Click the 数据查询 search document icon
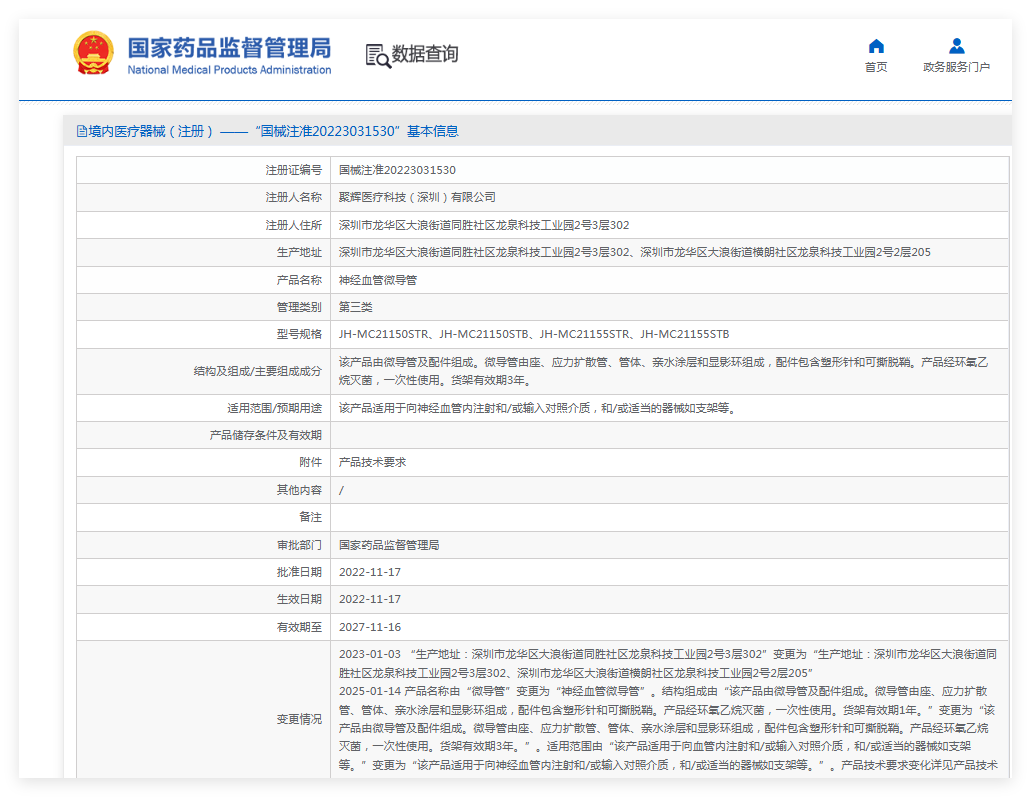Image resolution: width=1031 pixels, height=797 pixels. coord(377,55)
